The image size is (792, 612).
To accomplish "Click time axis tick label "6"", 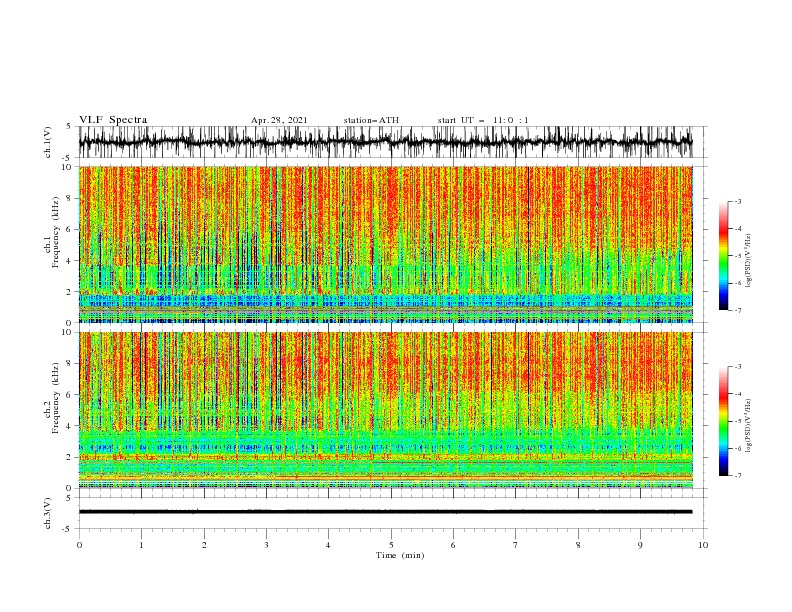I will click(453, 545).
